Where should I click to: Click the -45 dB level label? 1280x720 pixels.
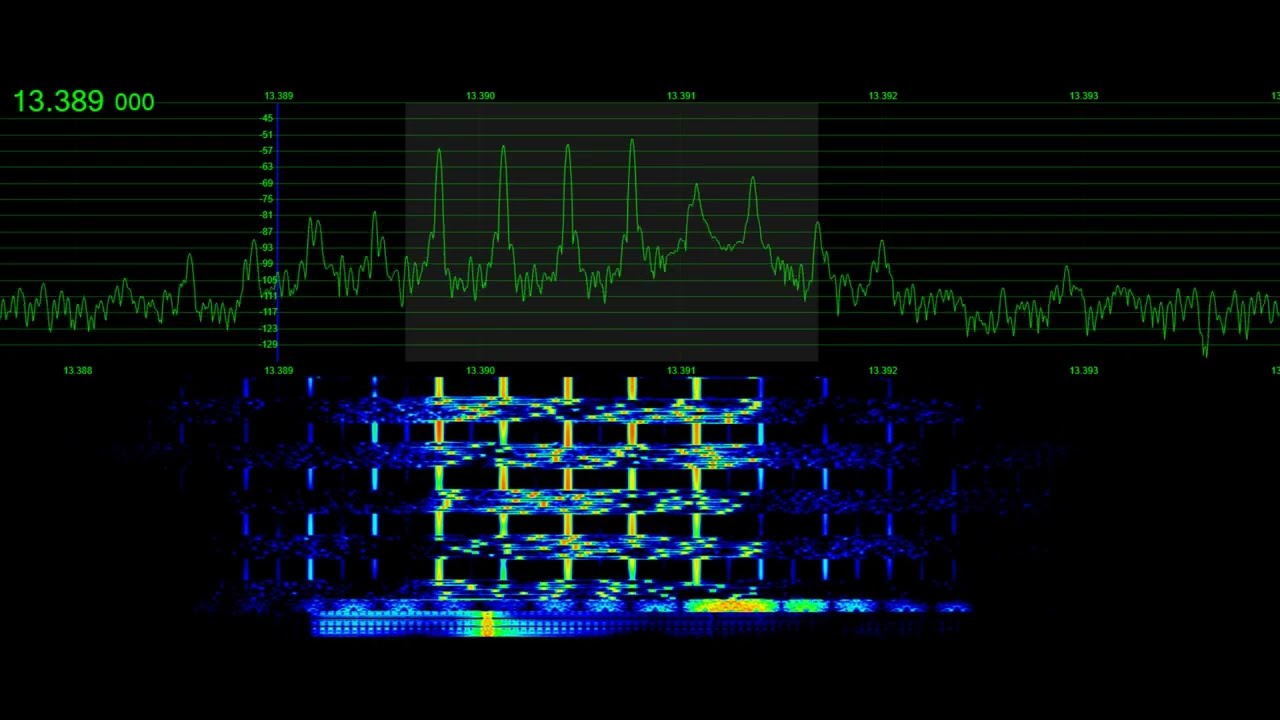(x=267, y=118)
